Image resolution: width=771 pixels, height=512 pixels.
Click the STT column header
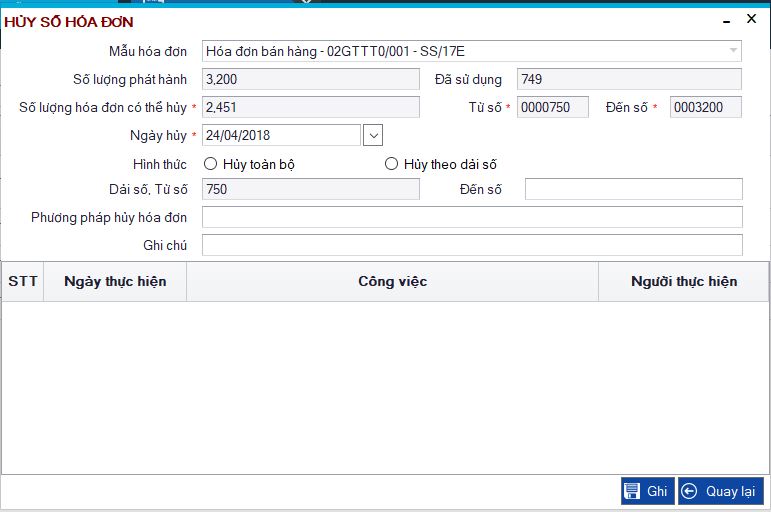[x=23, y=282]
